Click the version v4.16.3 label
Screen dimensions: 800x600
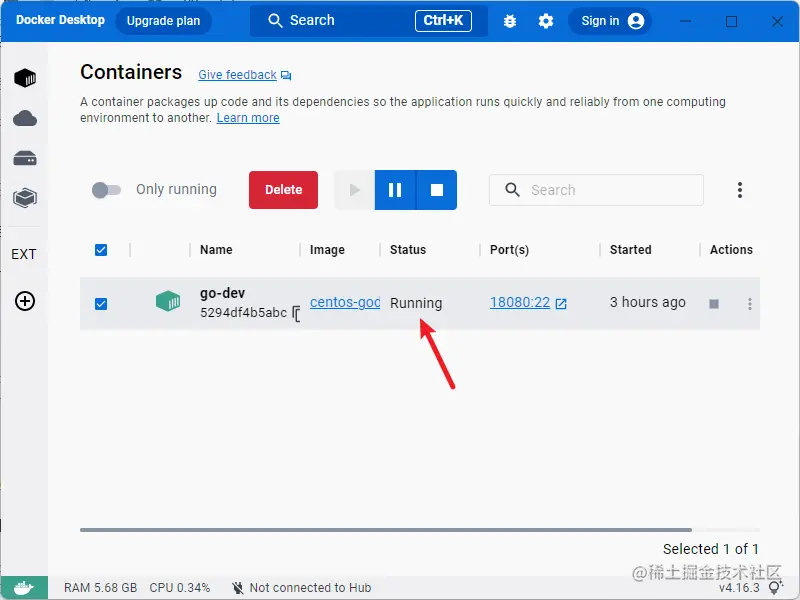click(739, 588)
